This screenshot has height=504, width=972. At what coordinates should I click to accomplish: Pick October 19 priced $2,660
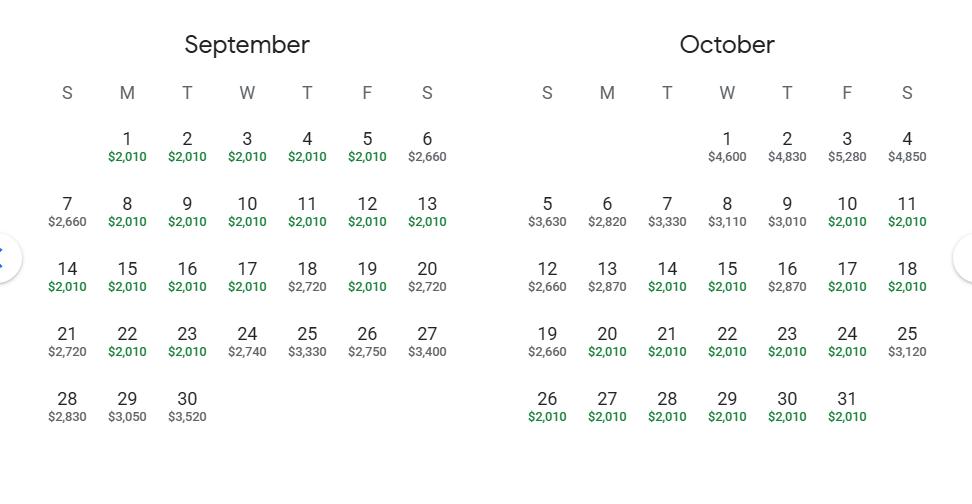tap(547, 341)
